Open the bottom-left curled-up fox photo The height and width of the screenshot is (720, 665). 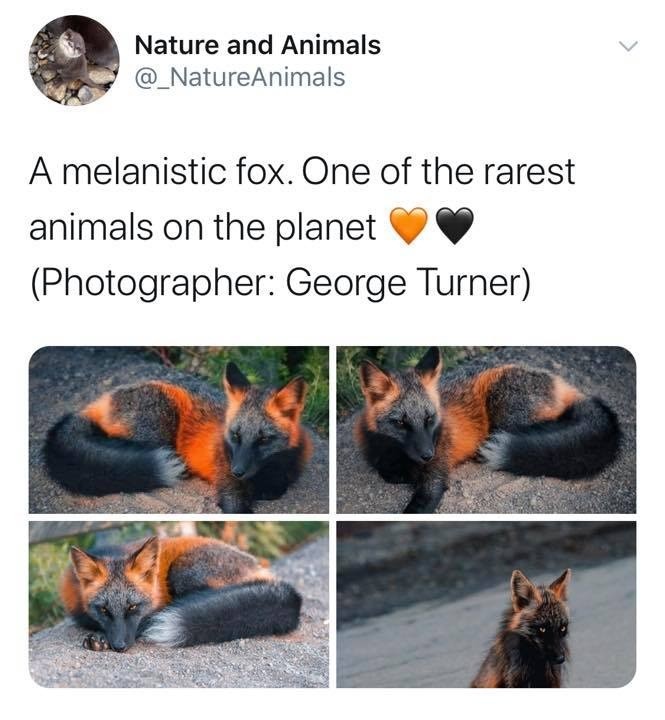[x=179, y=604]
